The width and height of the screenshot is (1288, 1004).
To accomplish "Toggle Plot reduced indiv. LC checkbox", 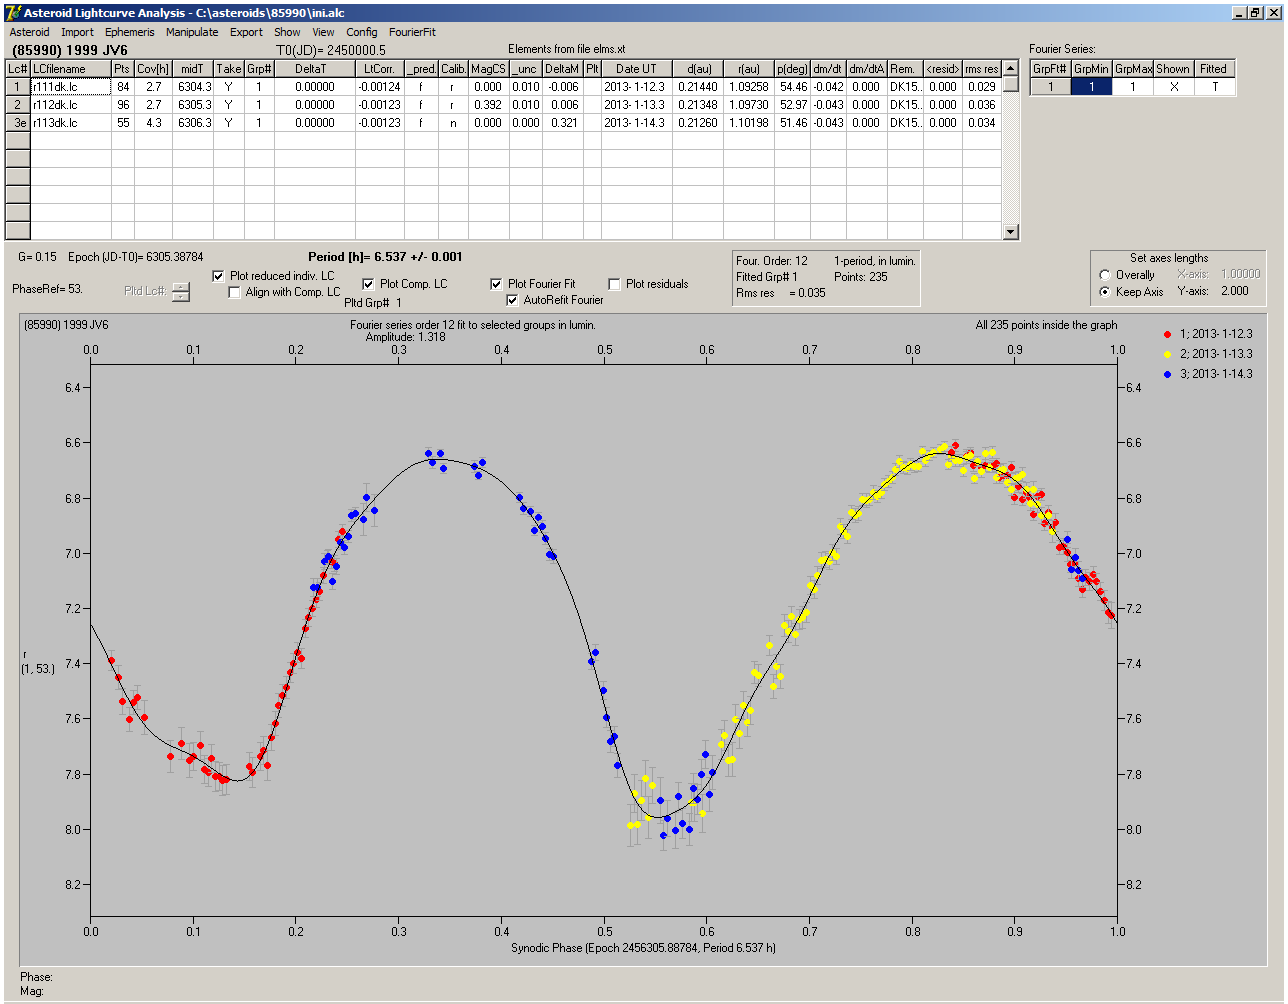I will pyautogui.click(x=219, y=276).
